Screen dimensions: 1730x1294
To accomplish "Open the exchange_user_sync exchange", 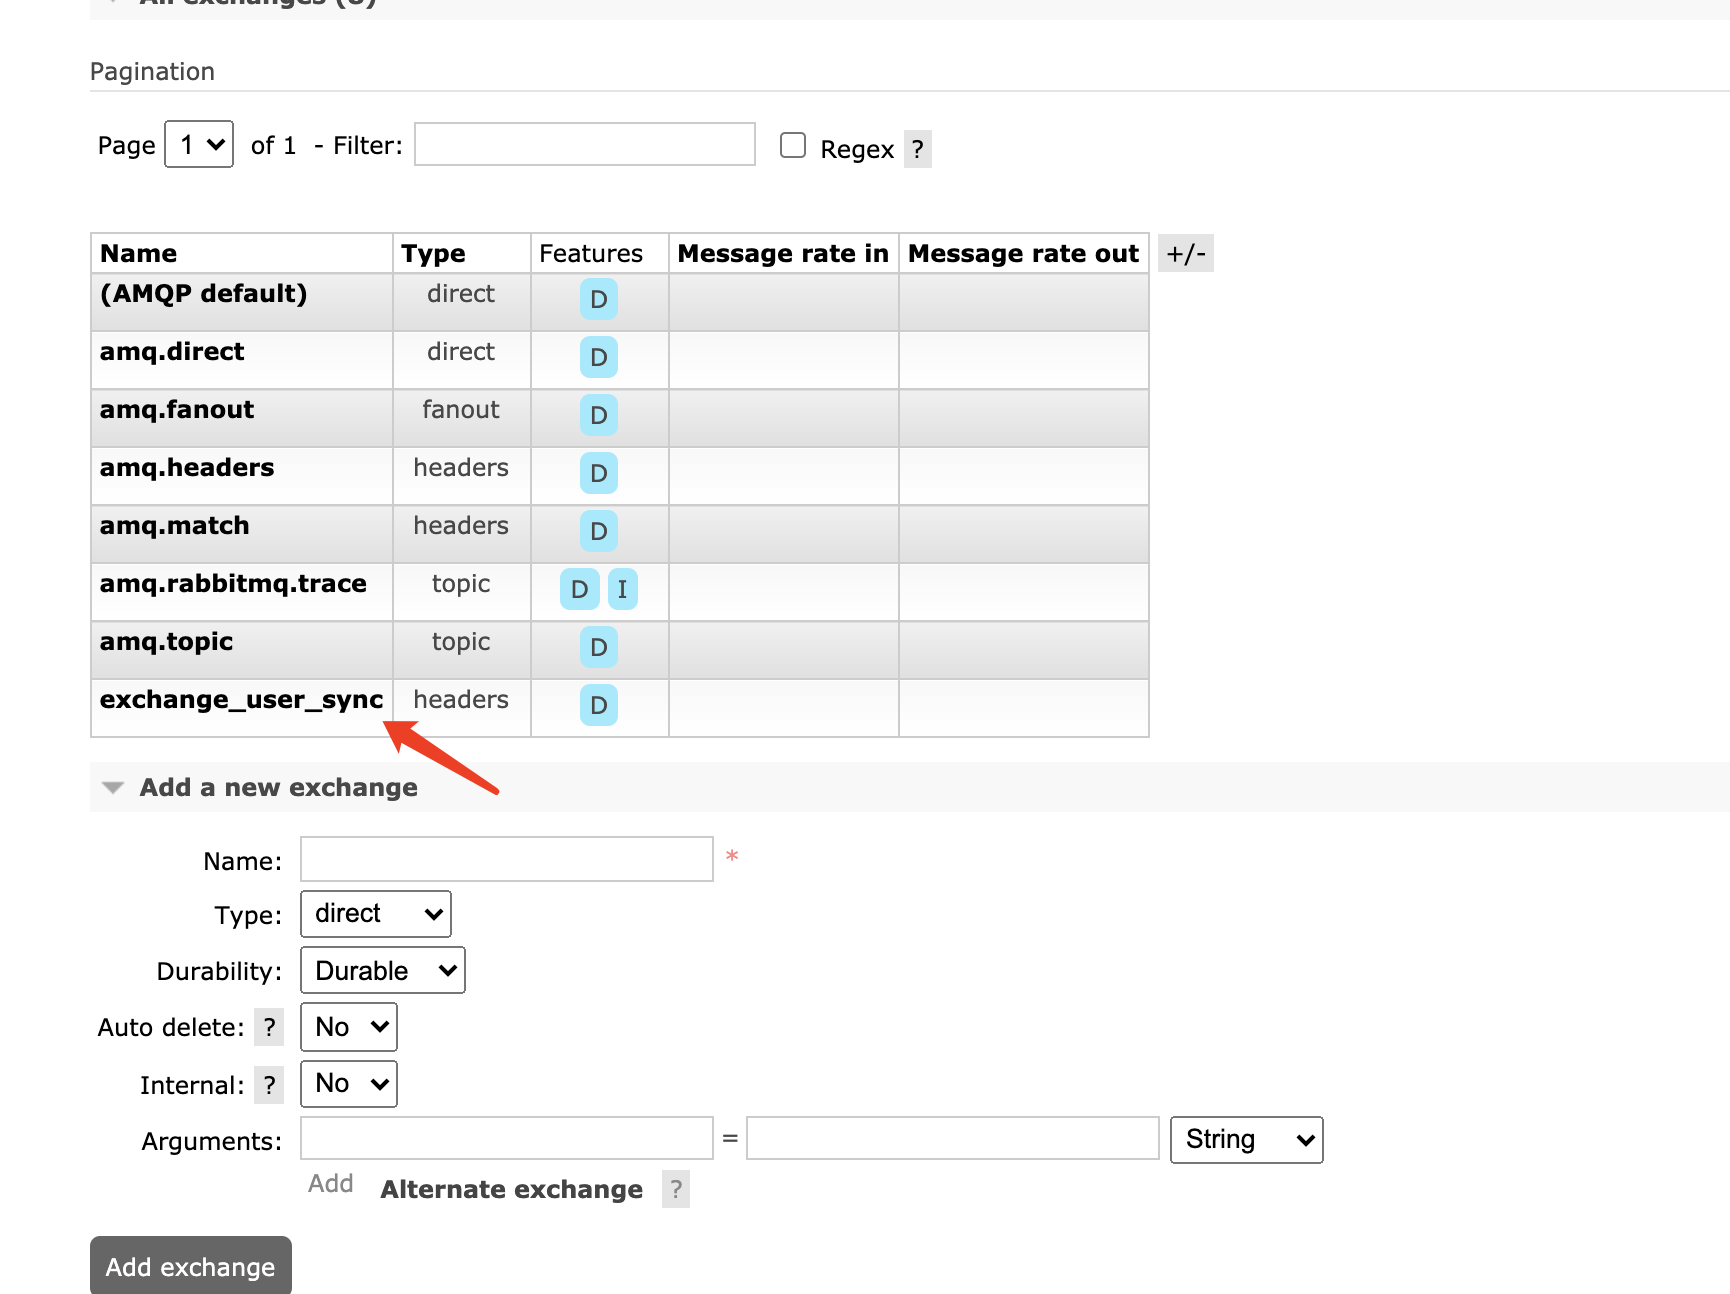I will (x=241, y=699).
